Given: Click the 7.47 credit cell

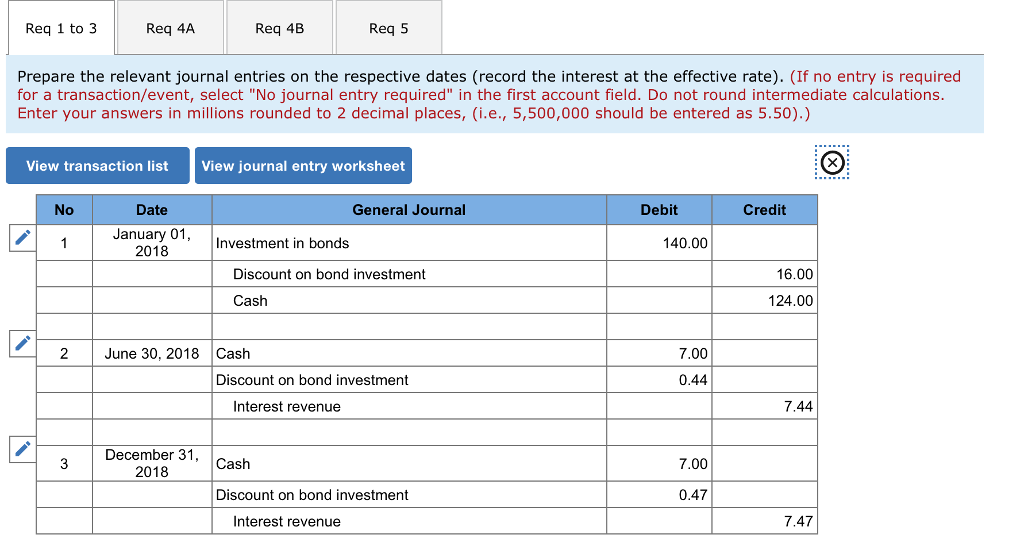Looking at the screenshot, I should (x=765, y=521).
